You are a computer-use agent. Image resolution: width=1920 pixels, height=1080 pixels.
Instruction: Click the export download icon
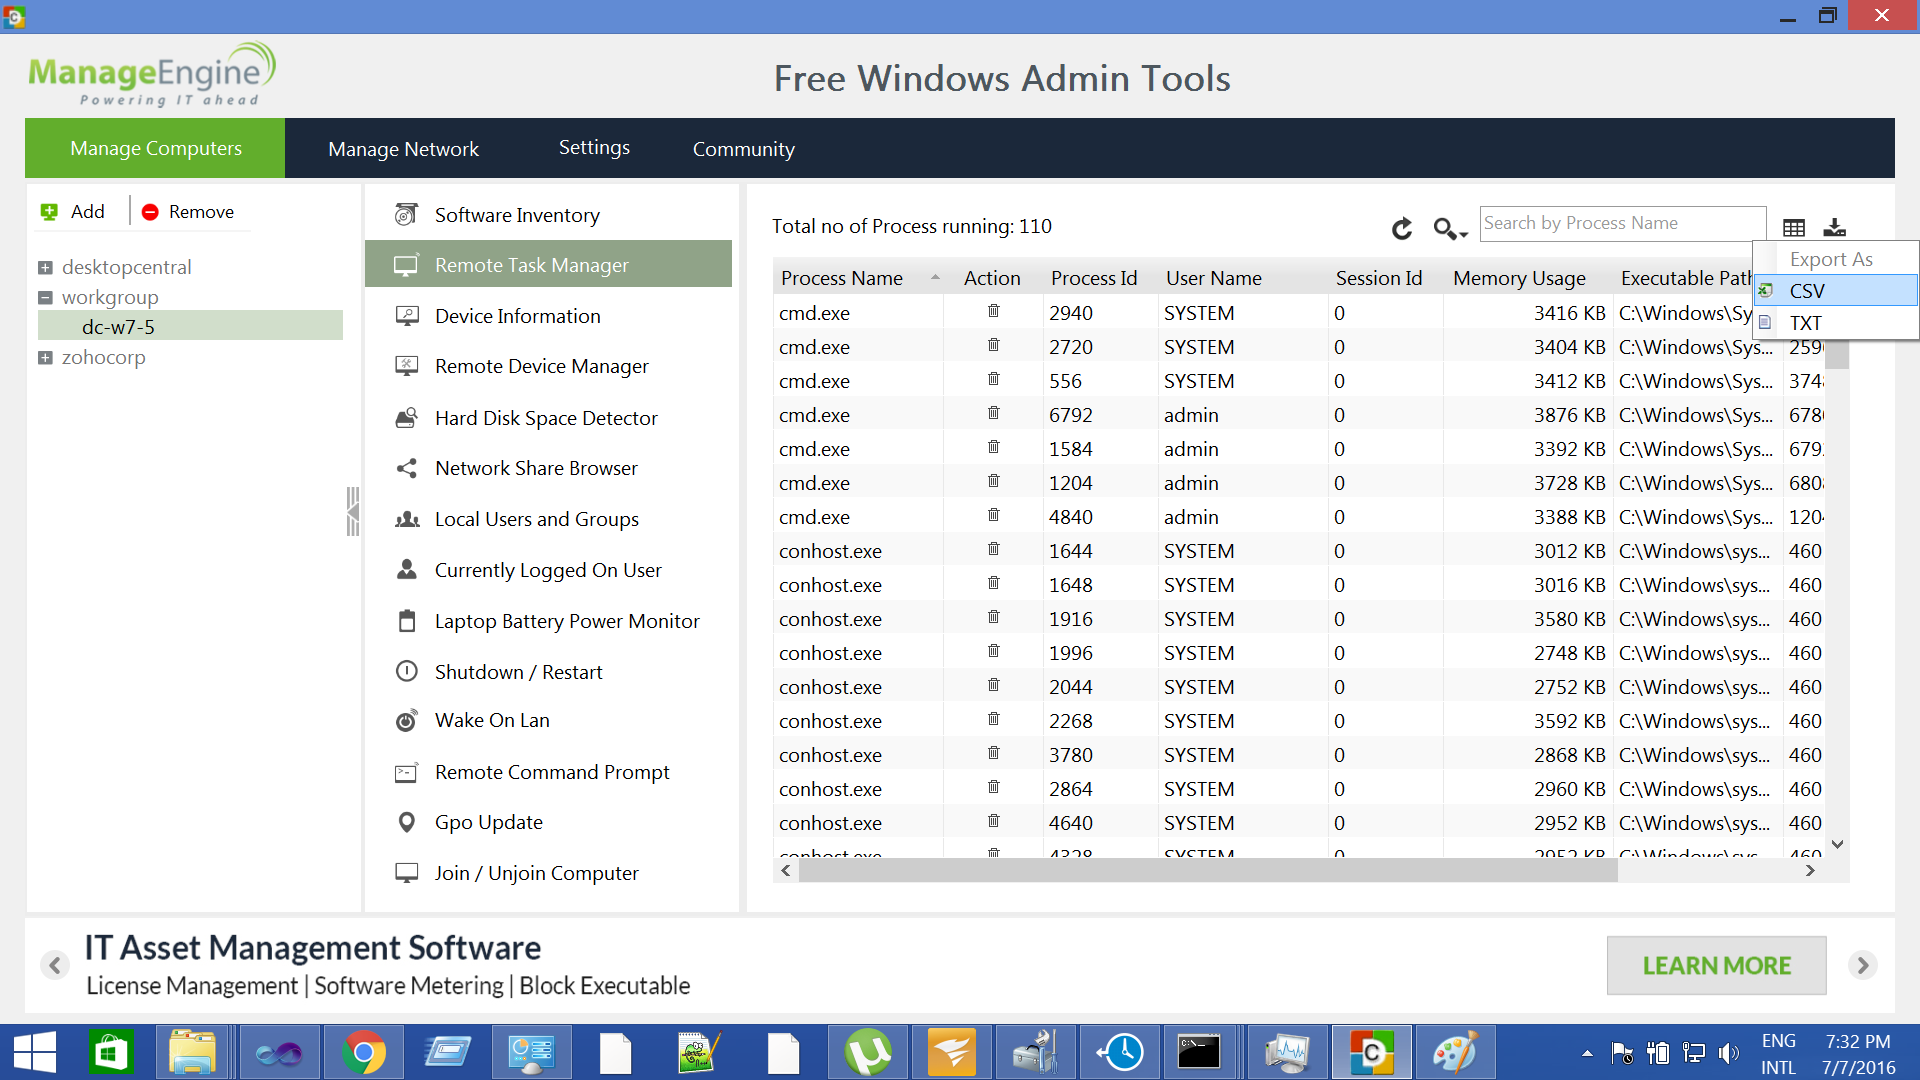(1835, 228)
